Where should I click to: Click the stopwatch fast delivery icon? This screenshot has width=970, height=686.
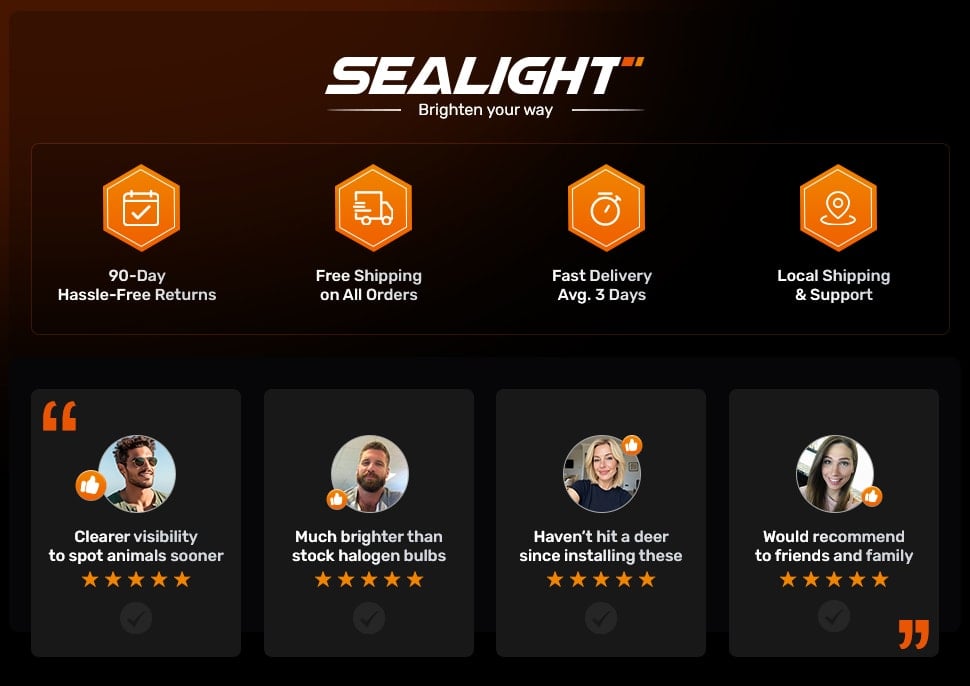pos(606,208)
